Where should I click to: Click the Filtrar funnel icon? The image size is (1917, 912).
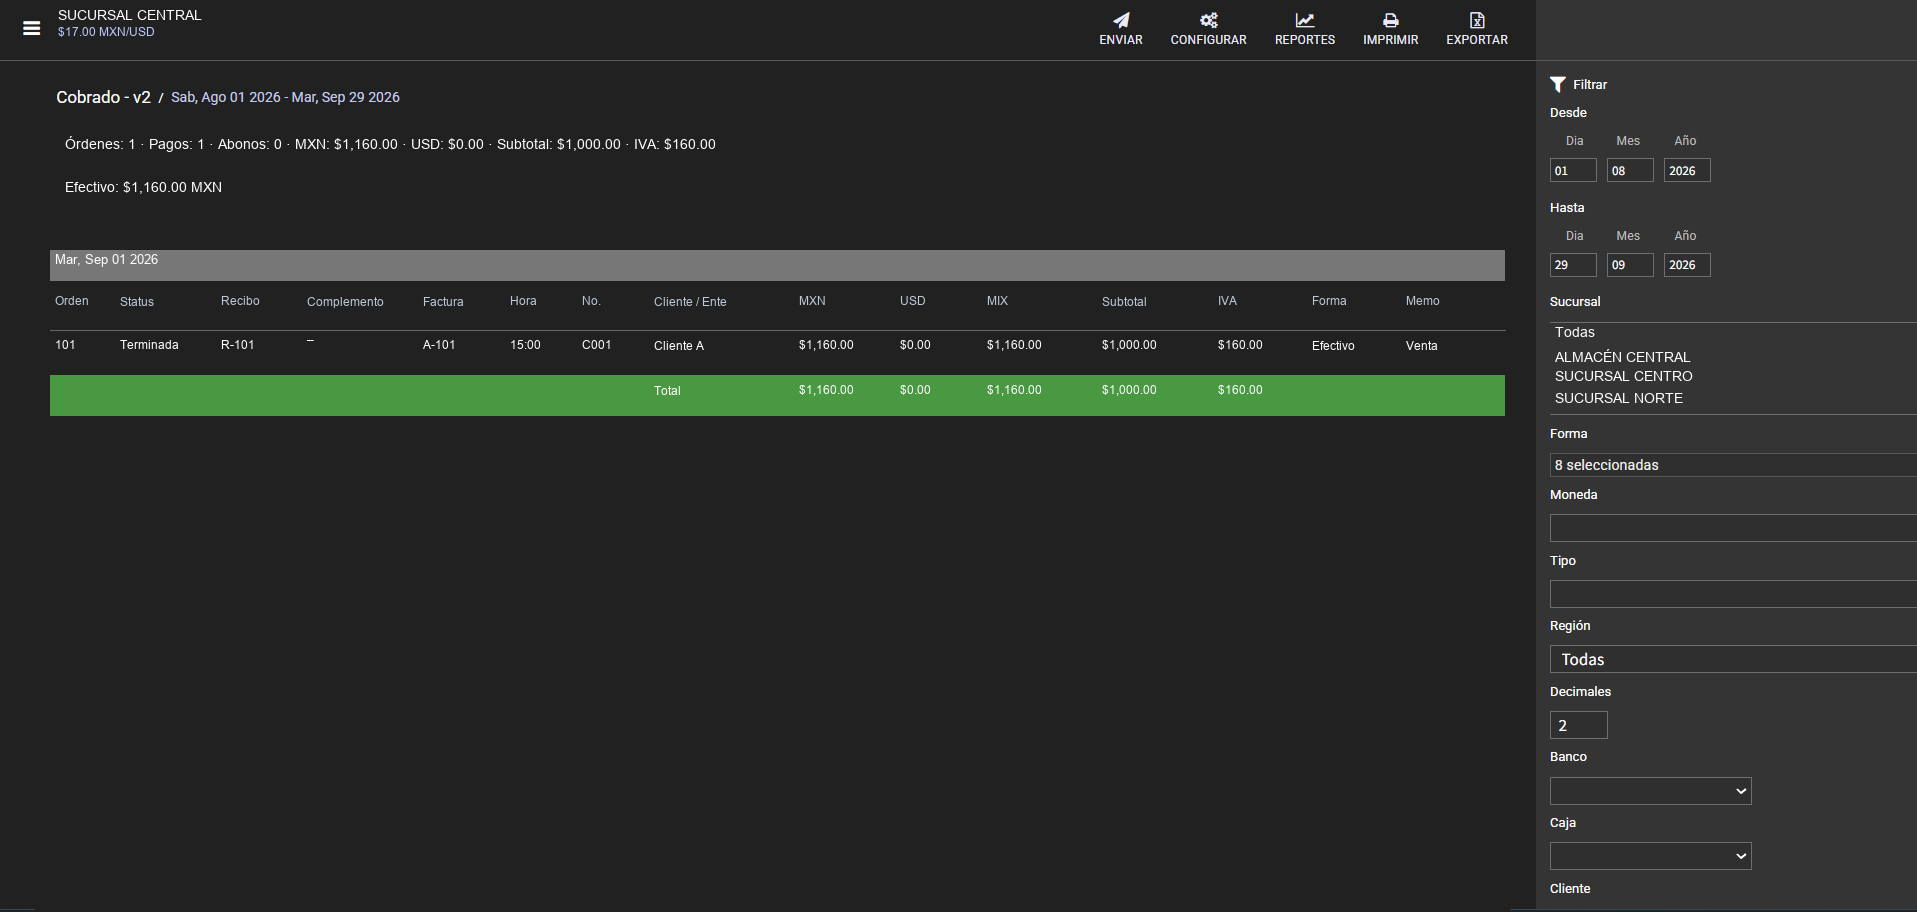(x=1558, y=85)
